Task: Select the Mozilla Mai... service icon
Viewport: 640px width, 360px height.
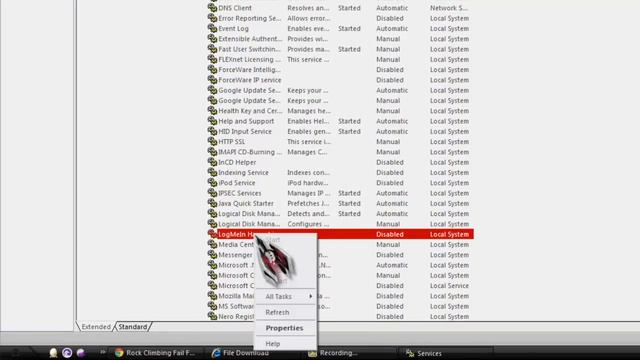Action: pos(212,296)
